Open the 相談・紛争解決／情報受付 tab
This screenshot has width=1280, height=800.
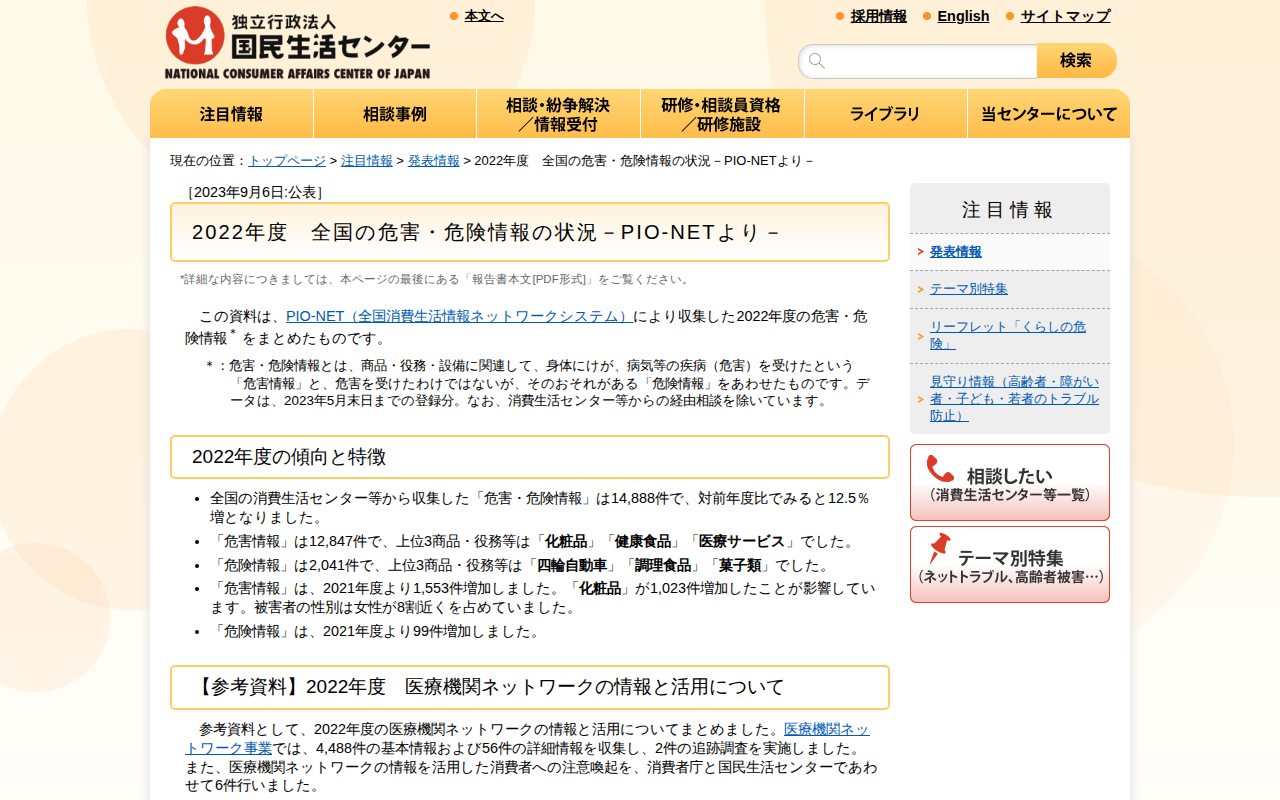pos(558,114)
